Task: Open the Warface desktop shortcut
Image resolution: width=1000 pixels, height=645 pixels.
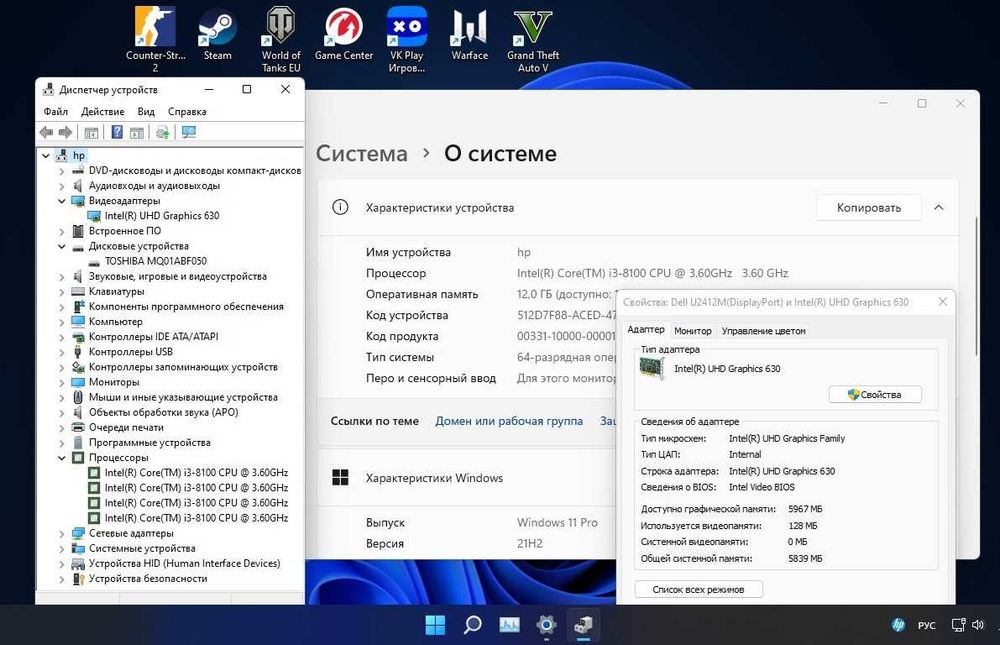Action: pos(469,35)
